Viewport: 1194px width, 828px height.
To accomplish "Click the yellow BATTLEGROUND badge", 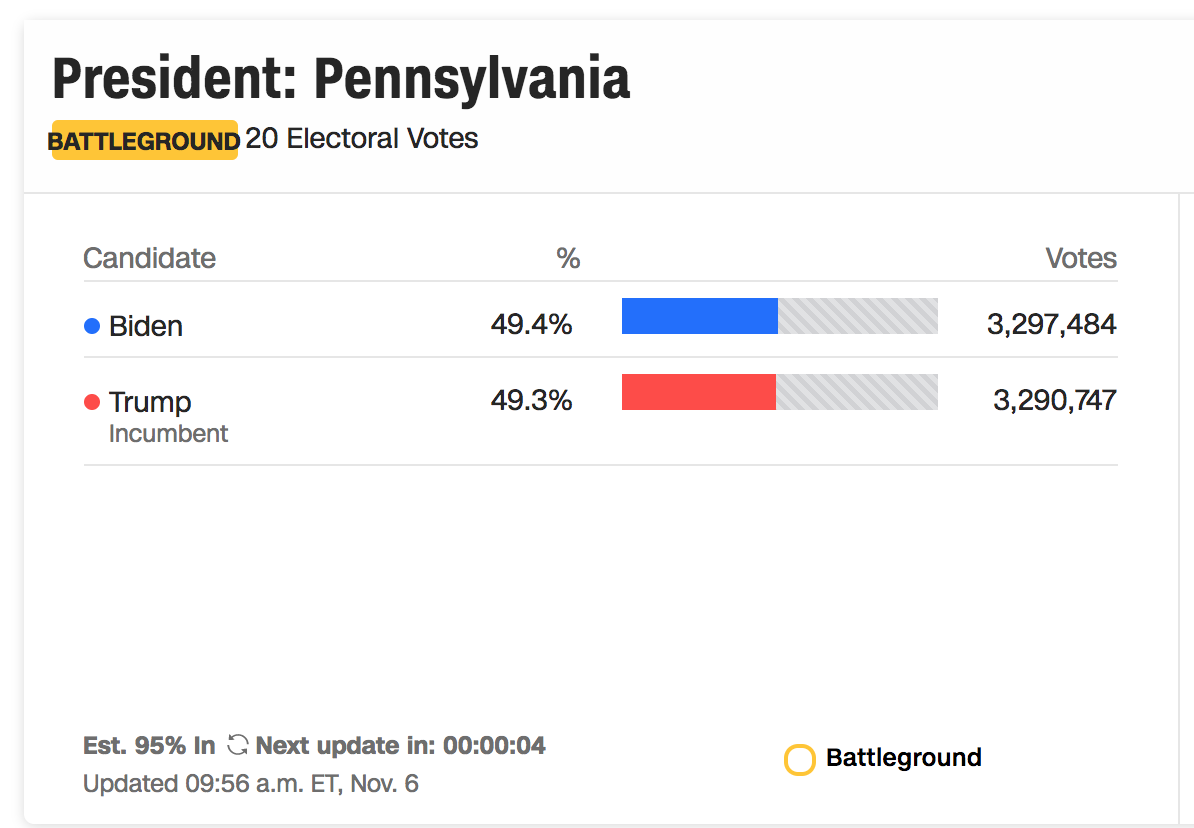I will click(144, 140).
